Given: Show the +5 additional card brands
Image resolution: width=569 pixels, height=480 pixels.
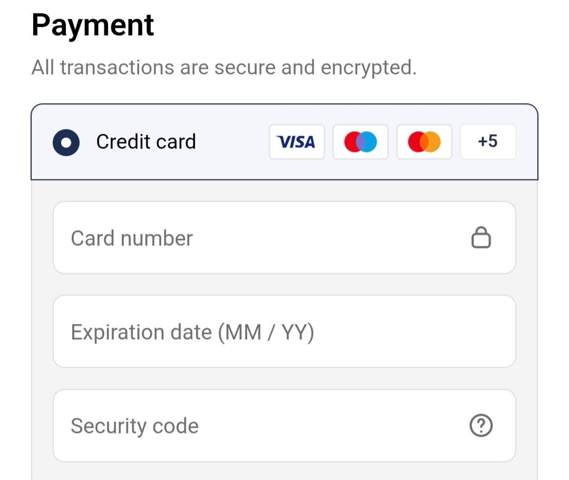Looking at the screenshot, I should click(488, 142).
